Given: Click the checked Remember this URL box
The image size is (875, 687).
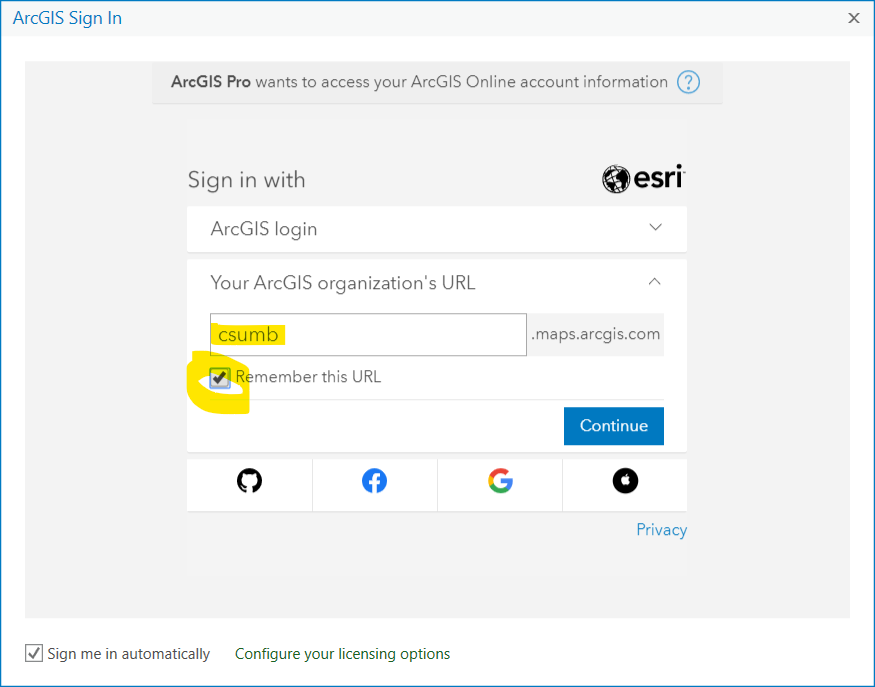Looking at the screenshot, I should (219, 377).
